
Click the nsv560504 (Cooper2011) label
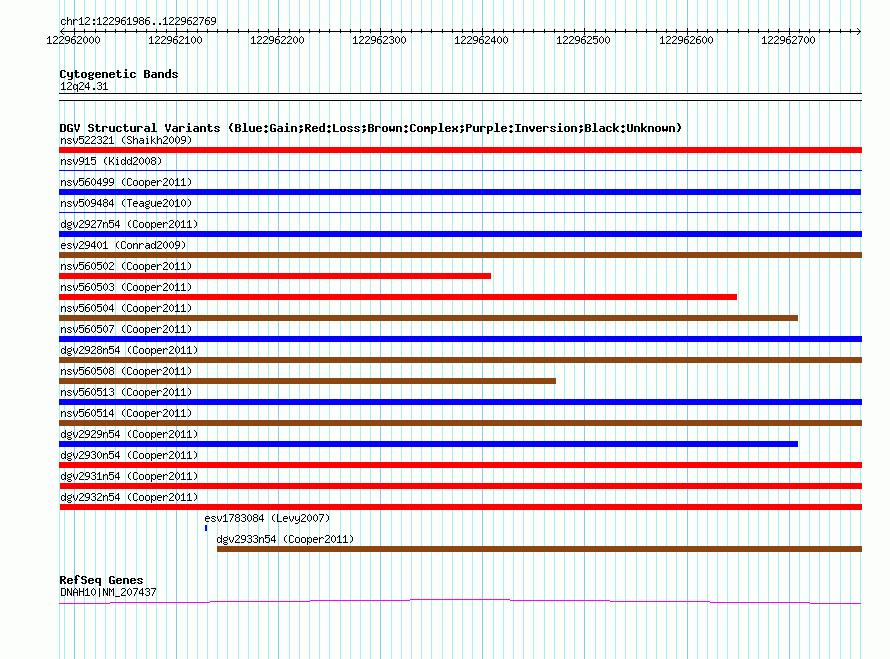[126, 308]
